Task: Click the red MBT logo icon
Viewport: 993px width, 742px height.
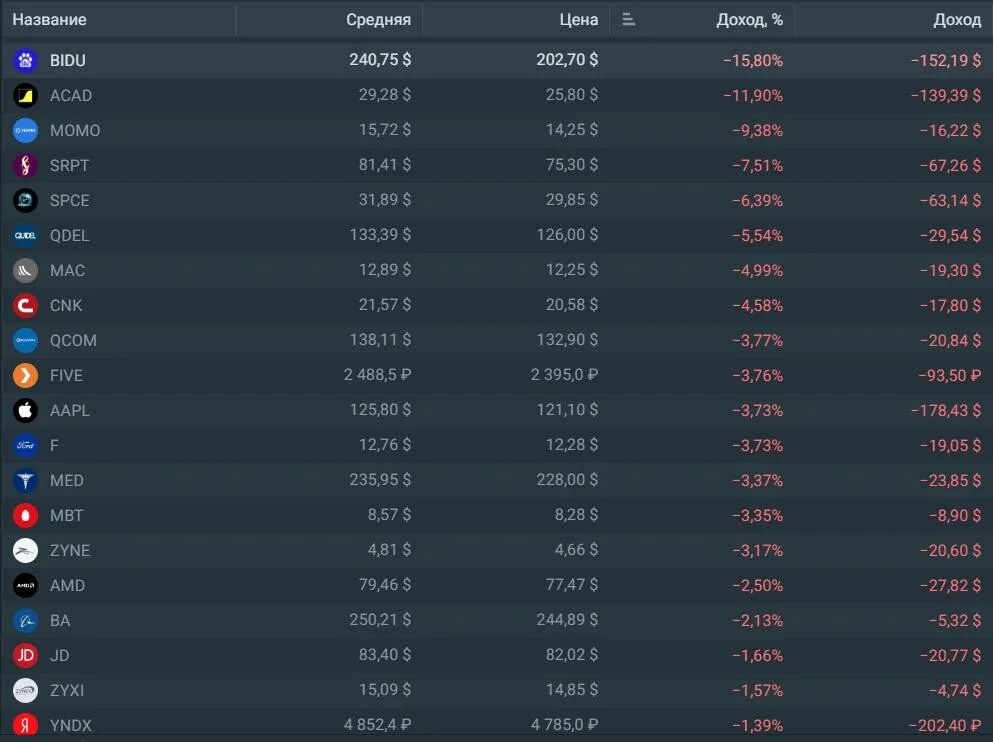Action: click(25, 515)
